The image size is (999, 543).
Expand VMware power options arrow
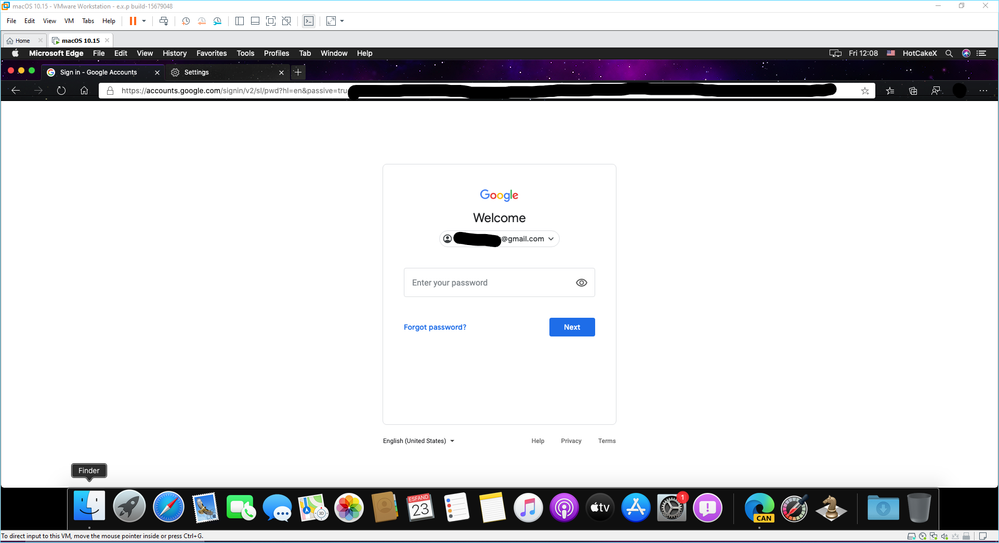(144, 21)
